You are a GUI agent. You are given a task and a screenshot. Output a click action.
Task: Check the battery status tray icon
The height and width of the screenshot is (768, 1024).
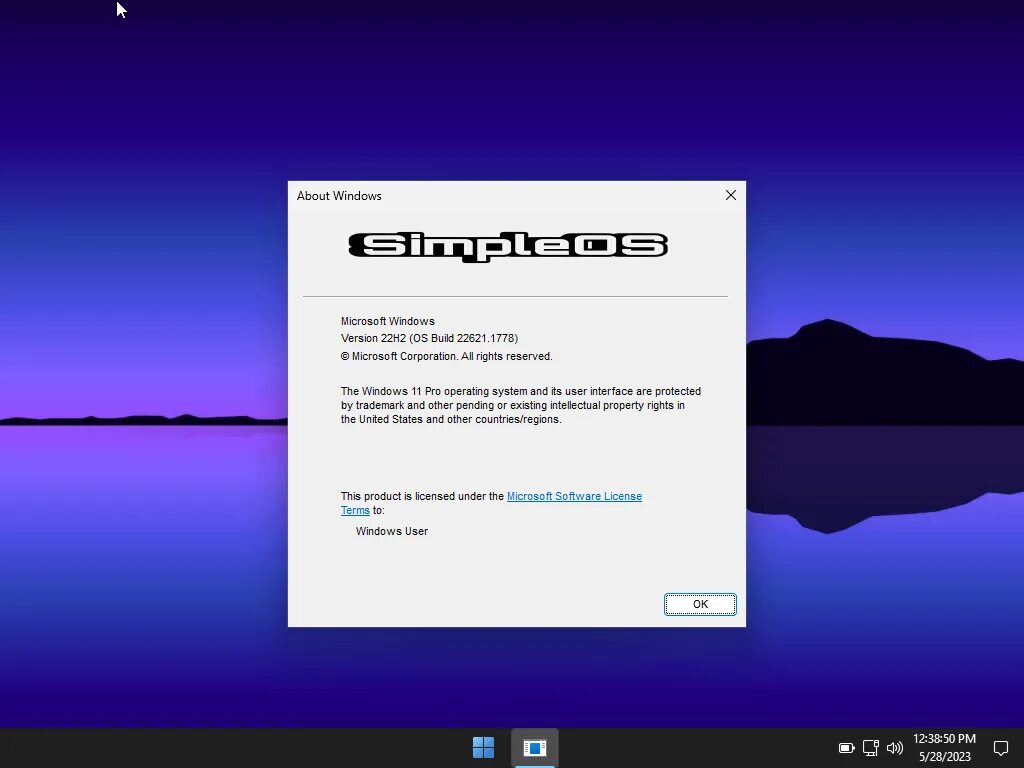tap(846, 748)
